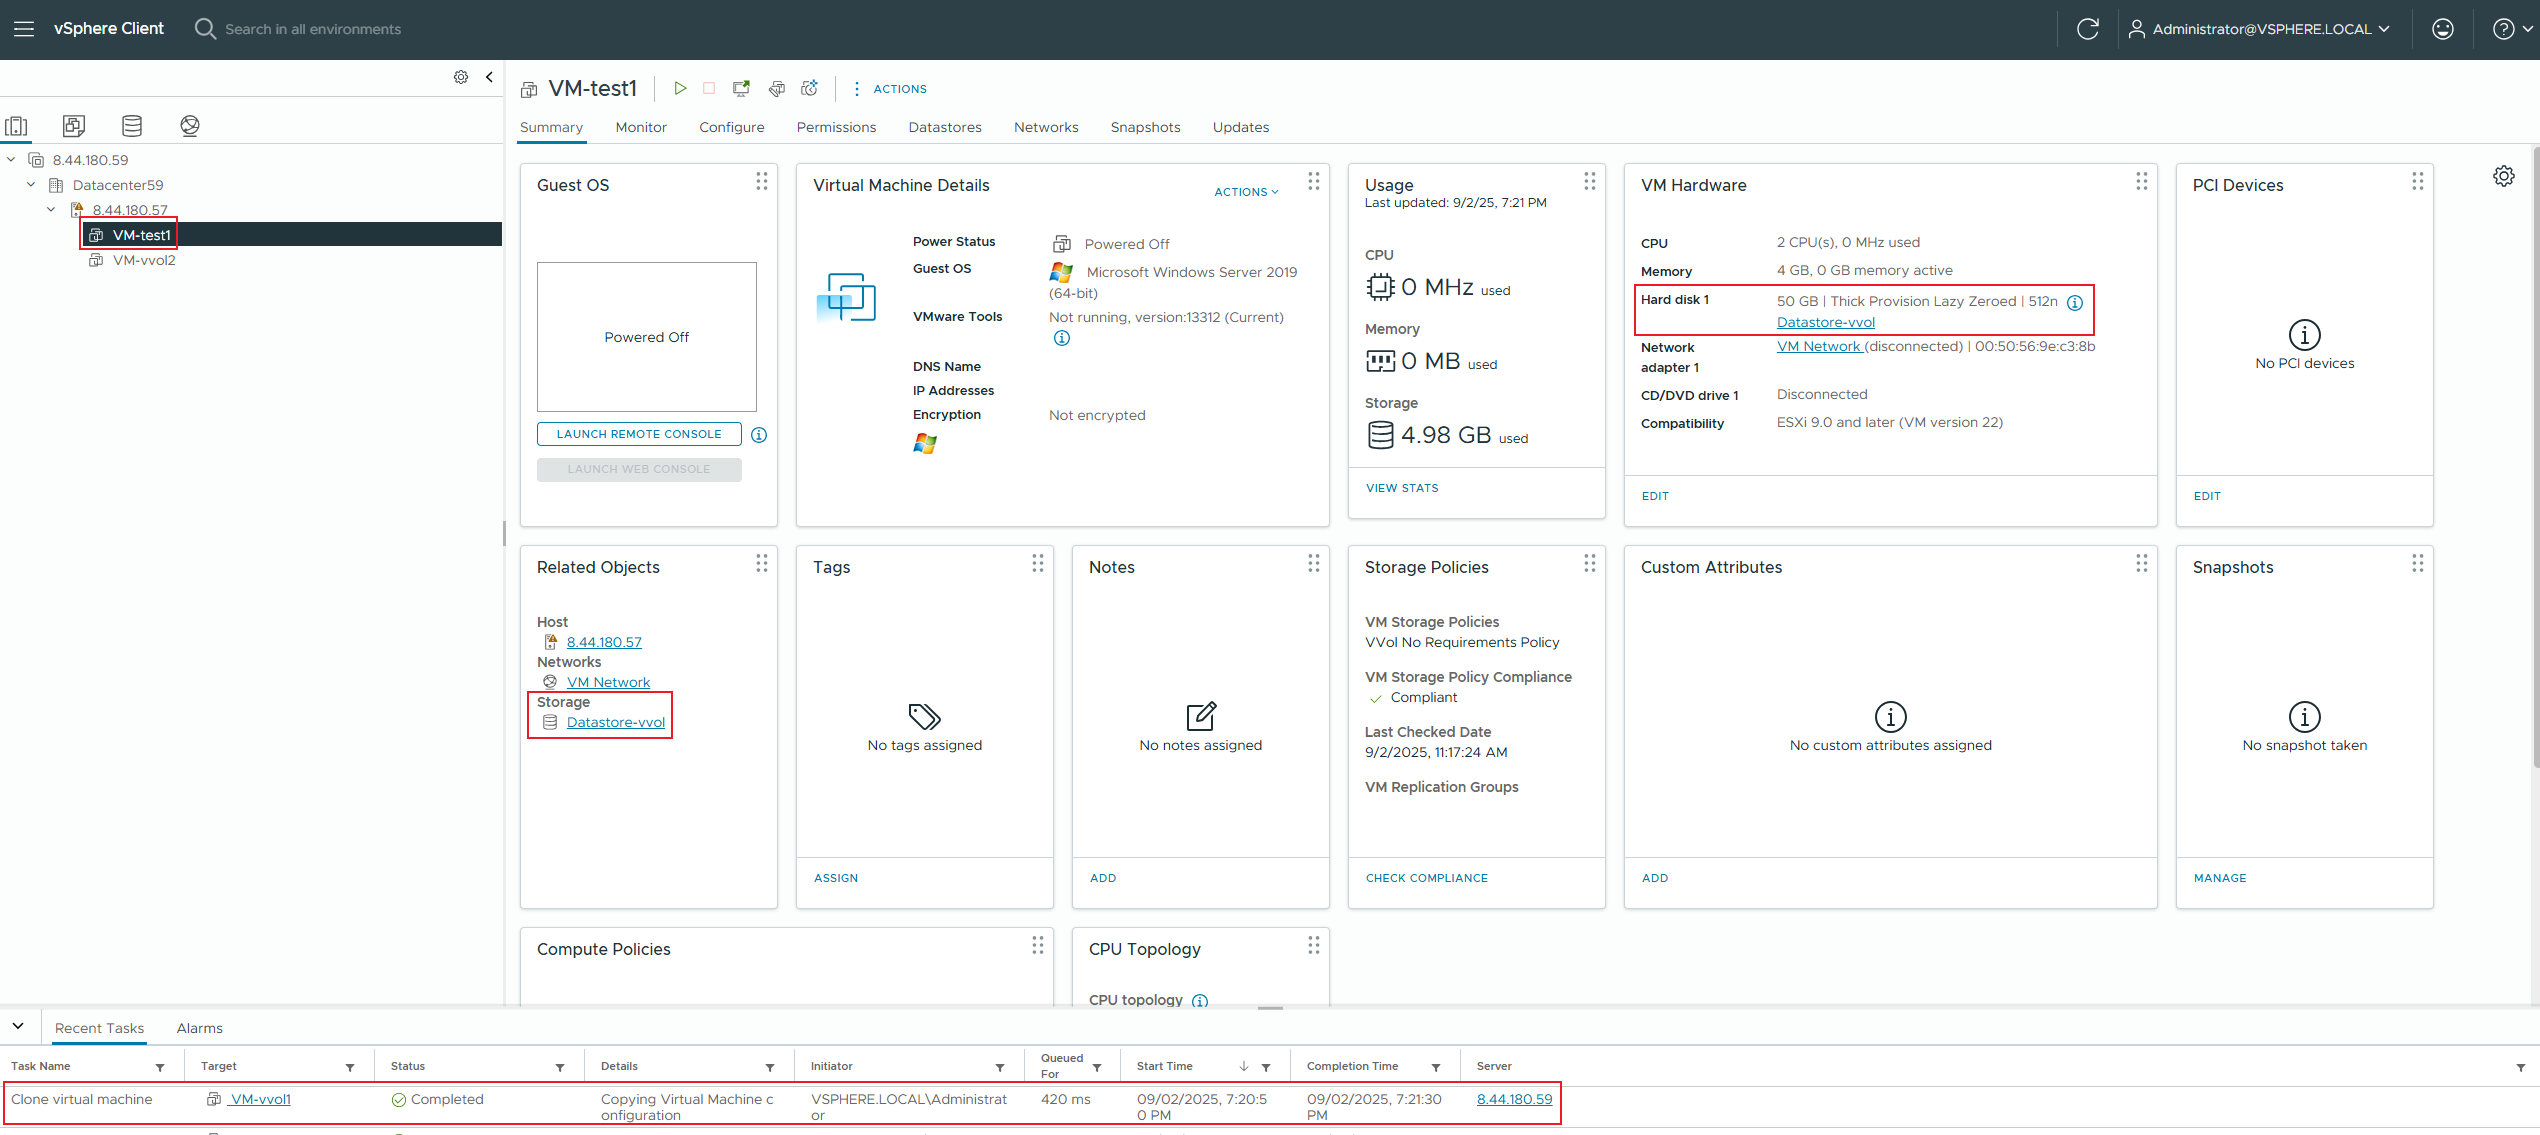The width and height of the screenshot is (2540, 1135).
Task: Switch to VMs and Templates inventory view
Action: pyautogui.click(x=74, y=126)
